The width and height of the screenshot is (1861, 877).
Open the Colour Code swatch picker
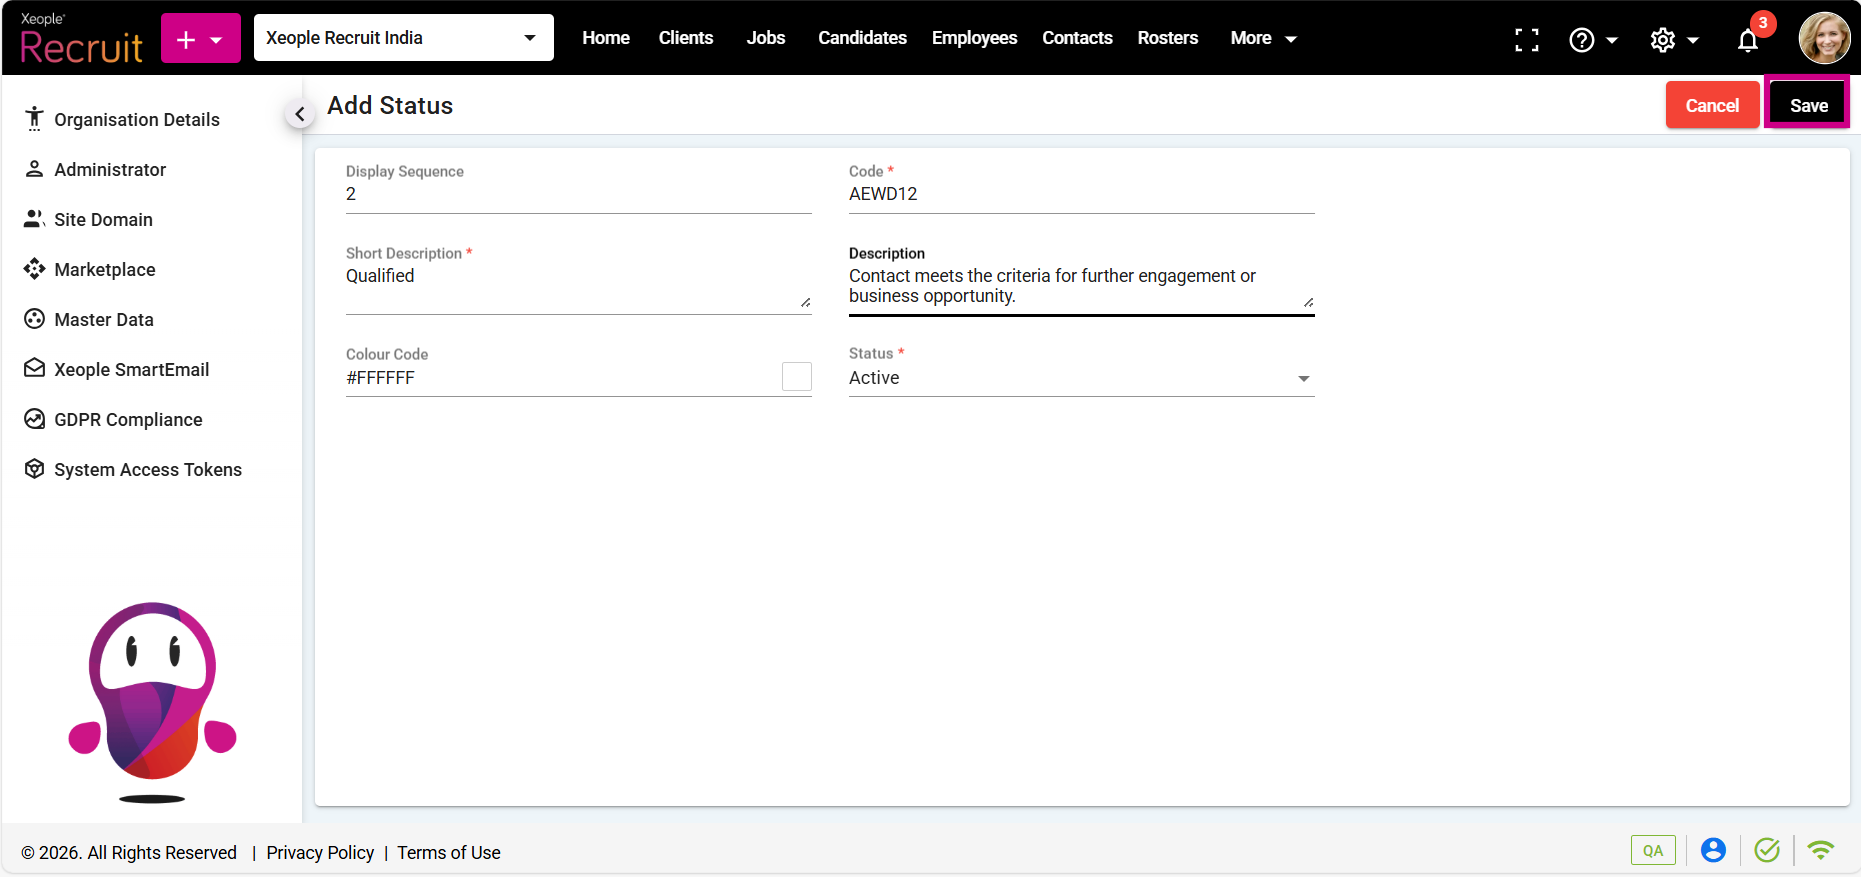point(796,377)
